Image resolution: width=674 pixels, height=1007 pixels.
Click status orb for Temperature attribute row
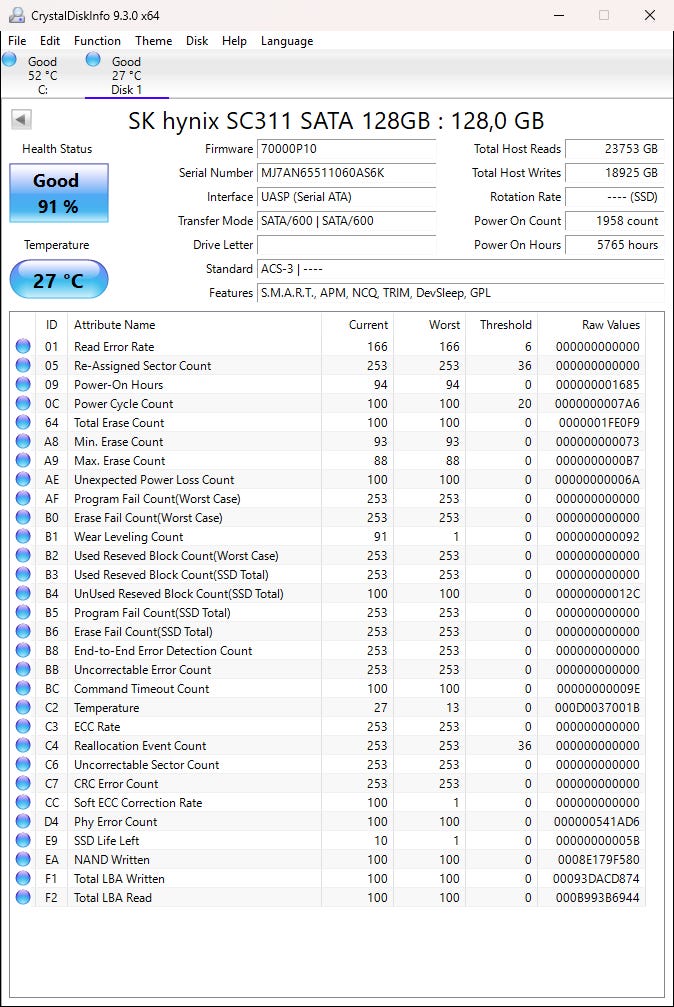pyautogui.click(x=23, y=708)
